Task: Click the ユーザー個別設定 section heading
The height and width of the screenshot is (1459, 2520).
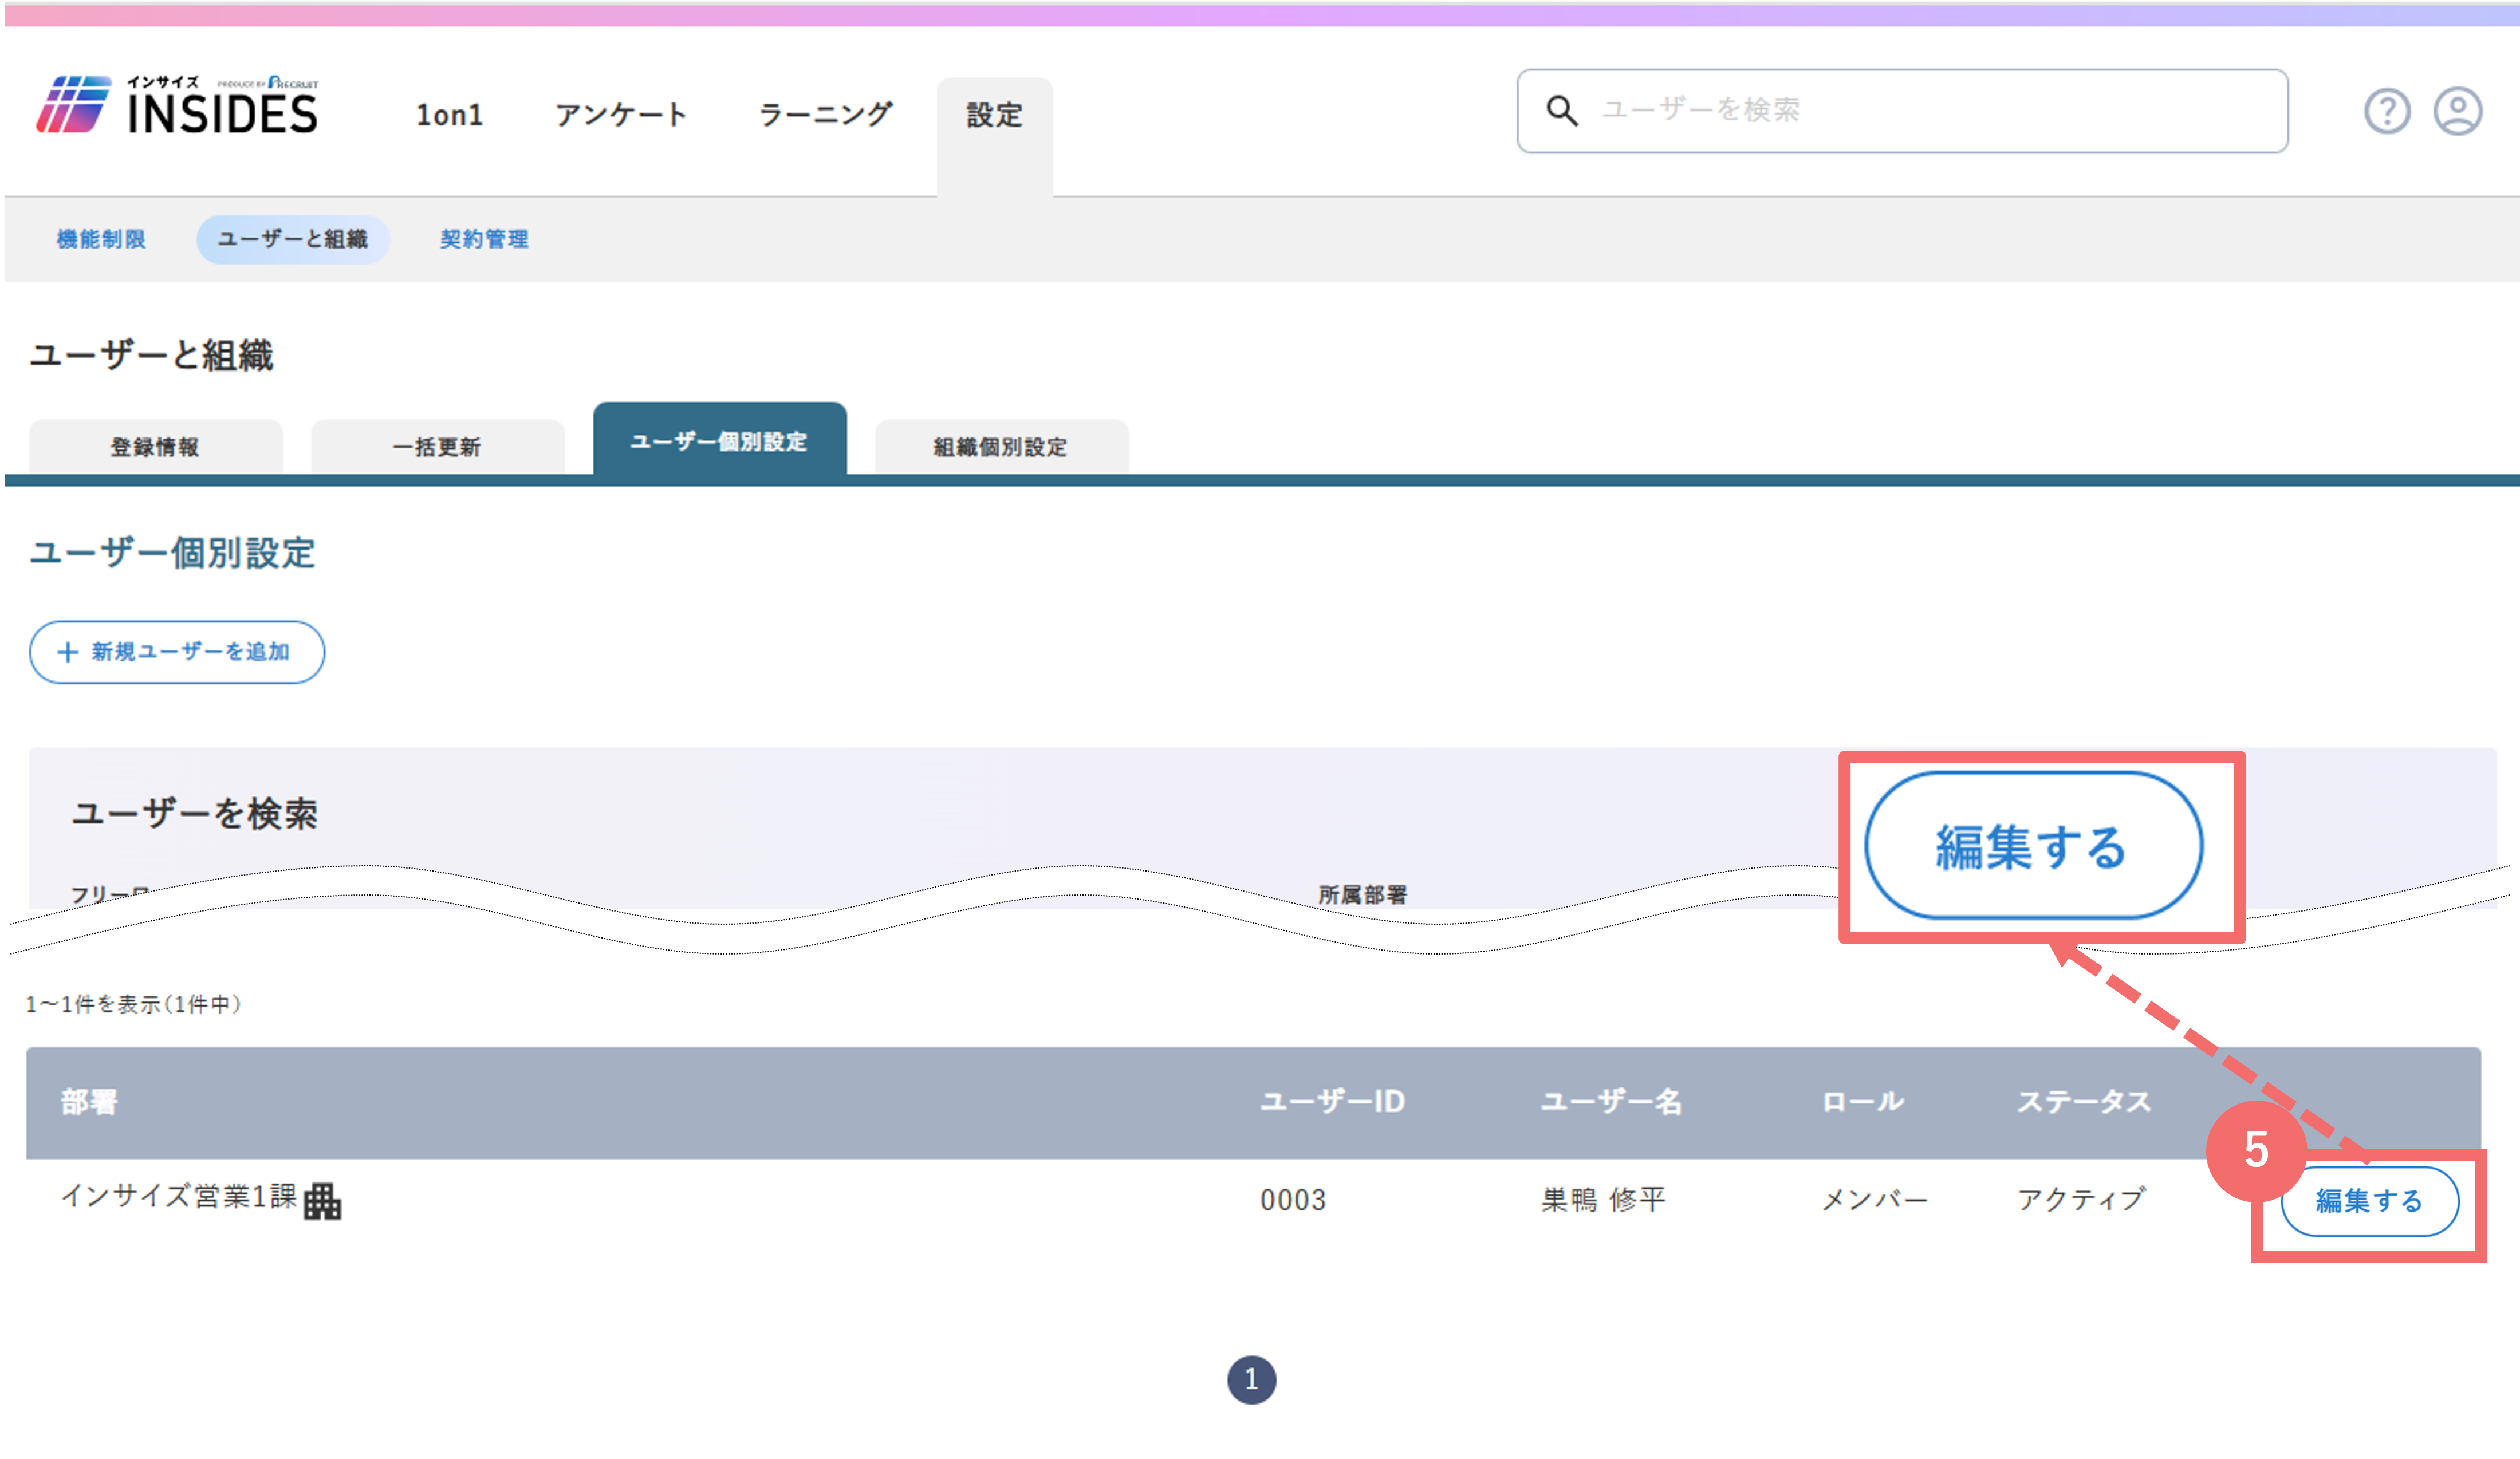Action: (x=172, y=553)
